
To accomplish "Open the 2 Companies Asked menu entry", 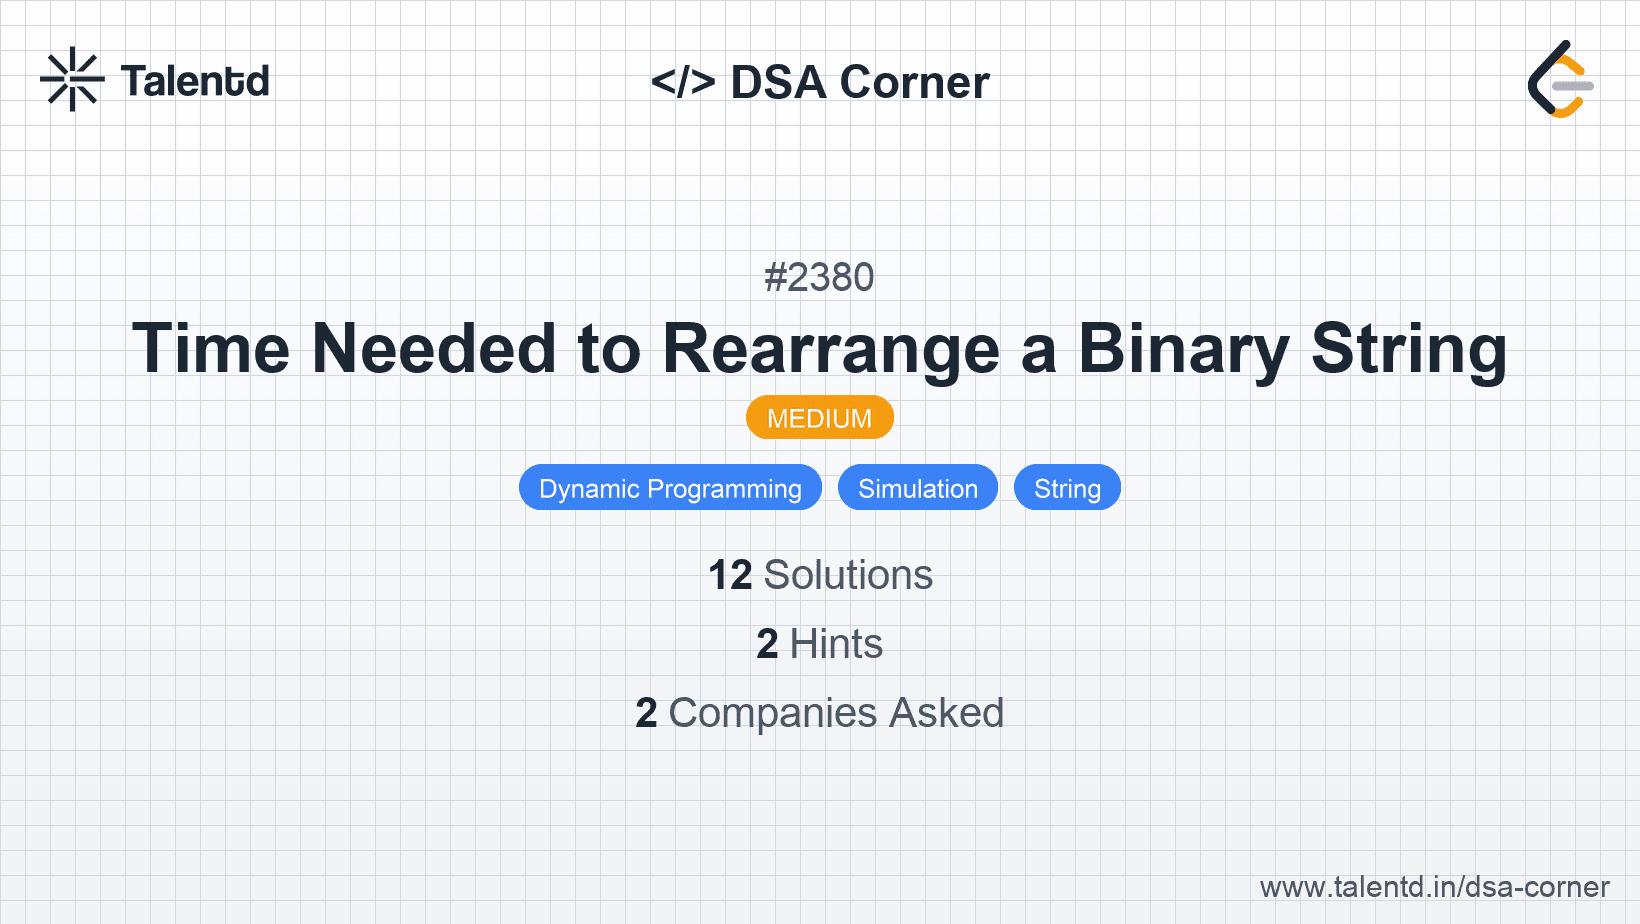I will tap(820, 713).
